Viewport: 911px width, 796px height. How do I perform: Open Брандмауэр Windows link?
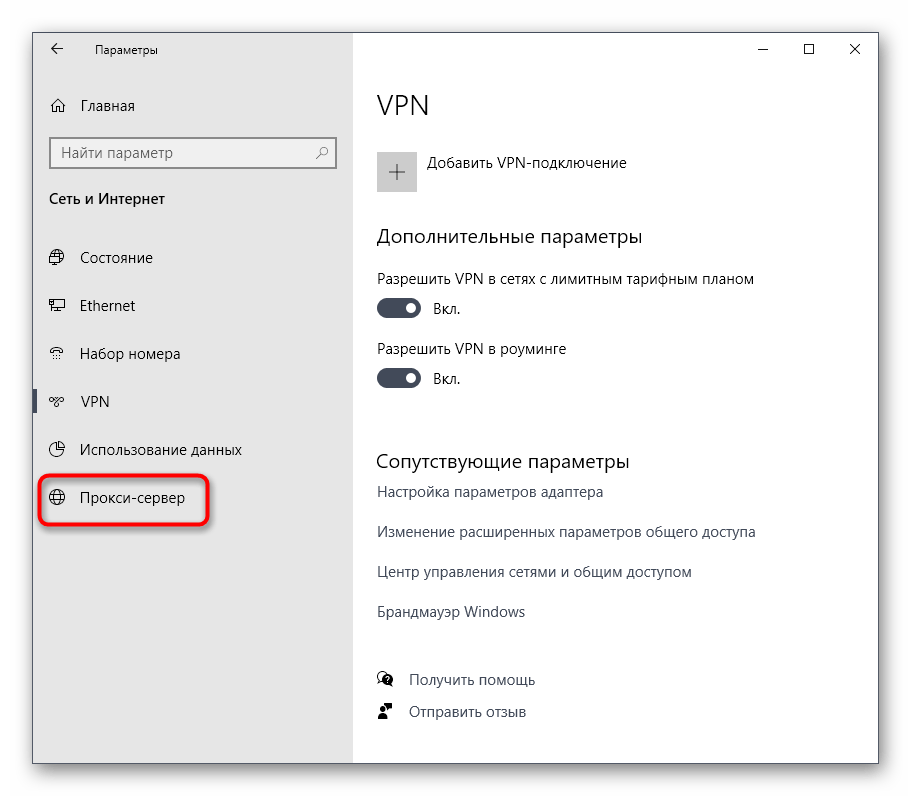[x=451, y=612]
